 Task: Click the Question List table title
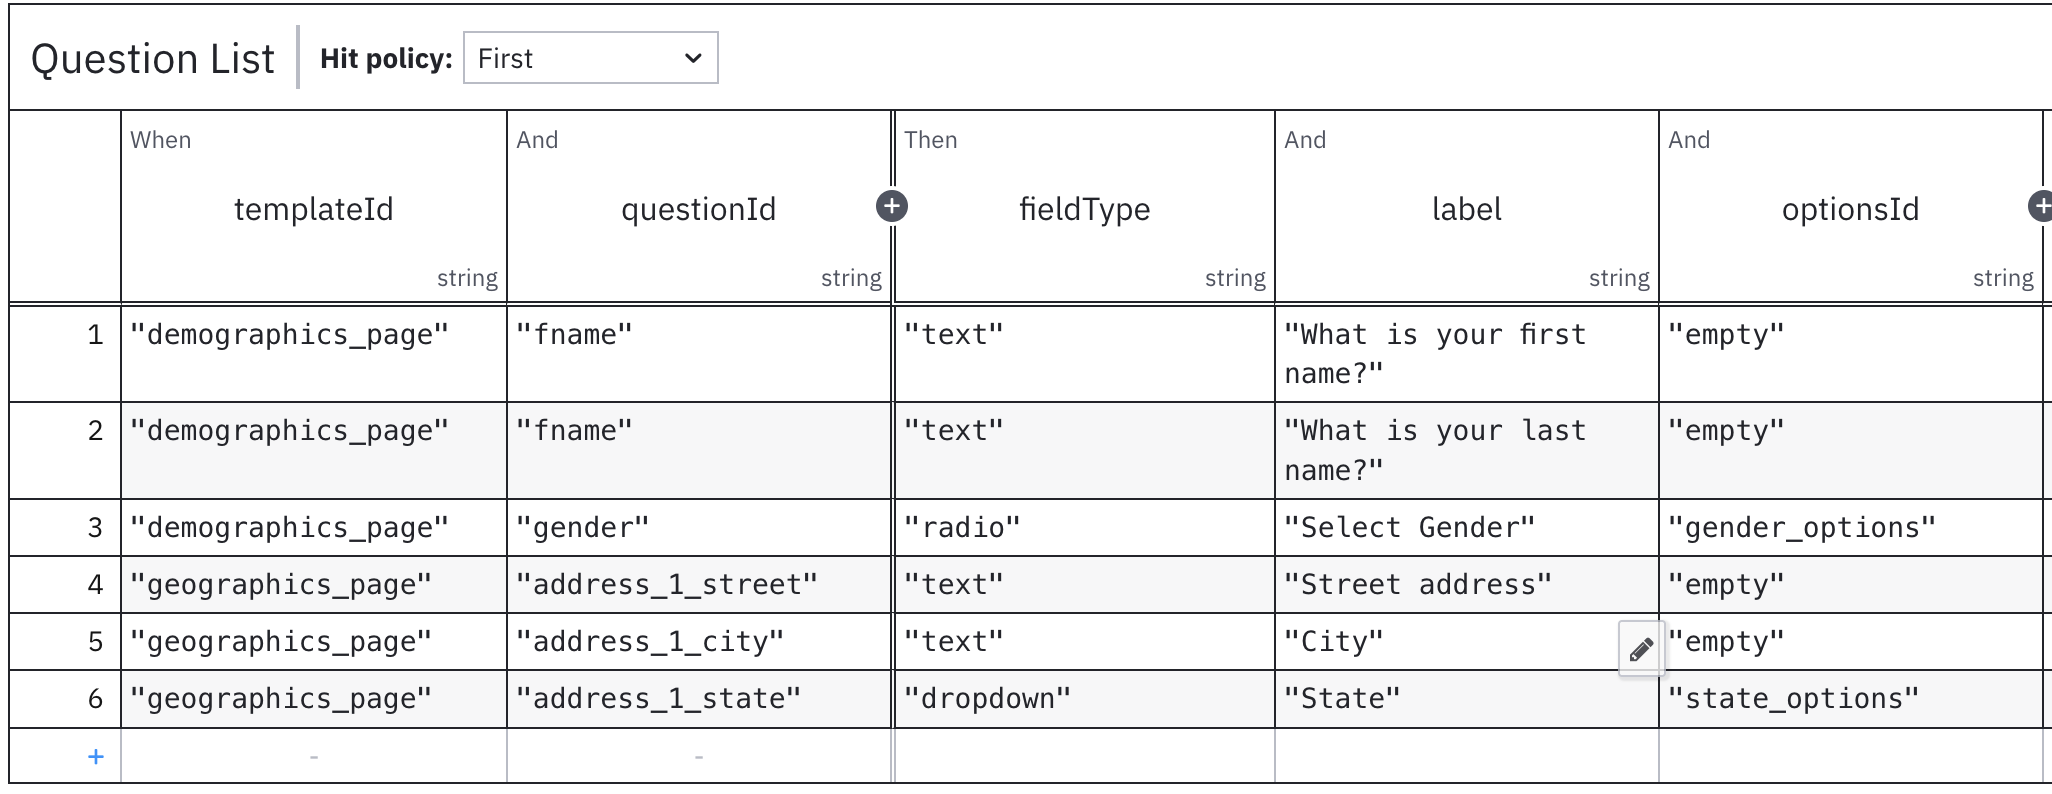[x=153, y=59]
